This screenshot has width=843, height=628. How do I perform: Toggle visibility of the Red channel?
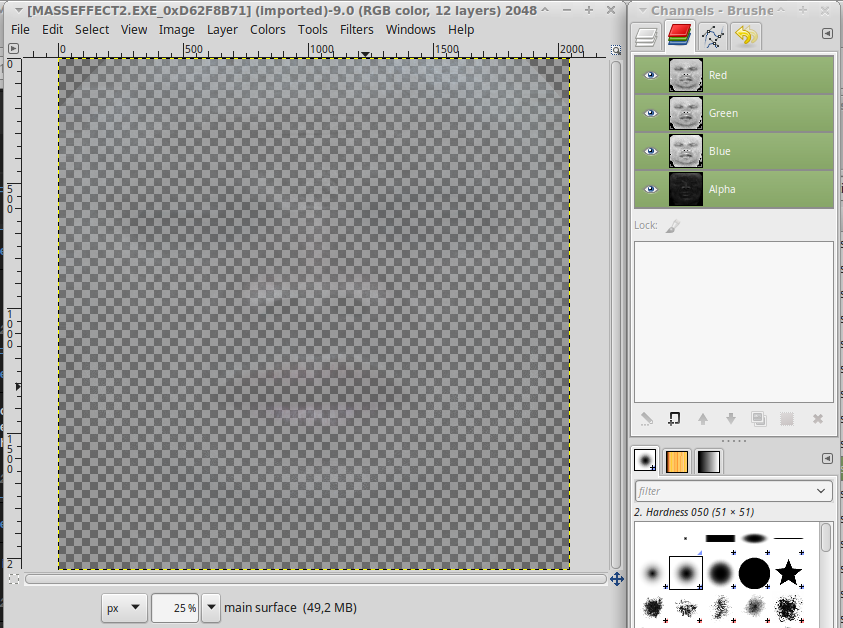(x=651, y=75)
